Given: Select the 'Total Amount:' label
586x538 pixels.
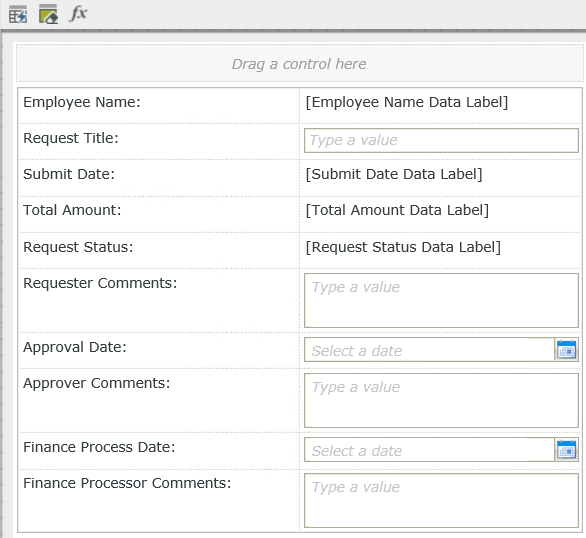Looking at the screenshot, I should tap(72, 210).
